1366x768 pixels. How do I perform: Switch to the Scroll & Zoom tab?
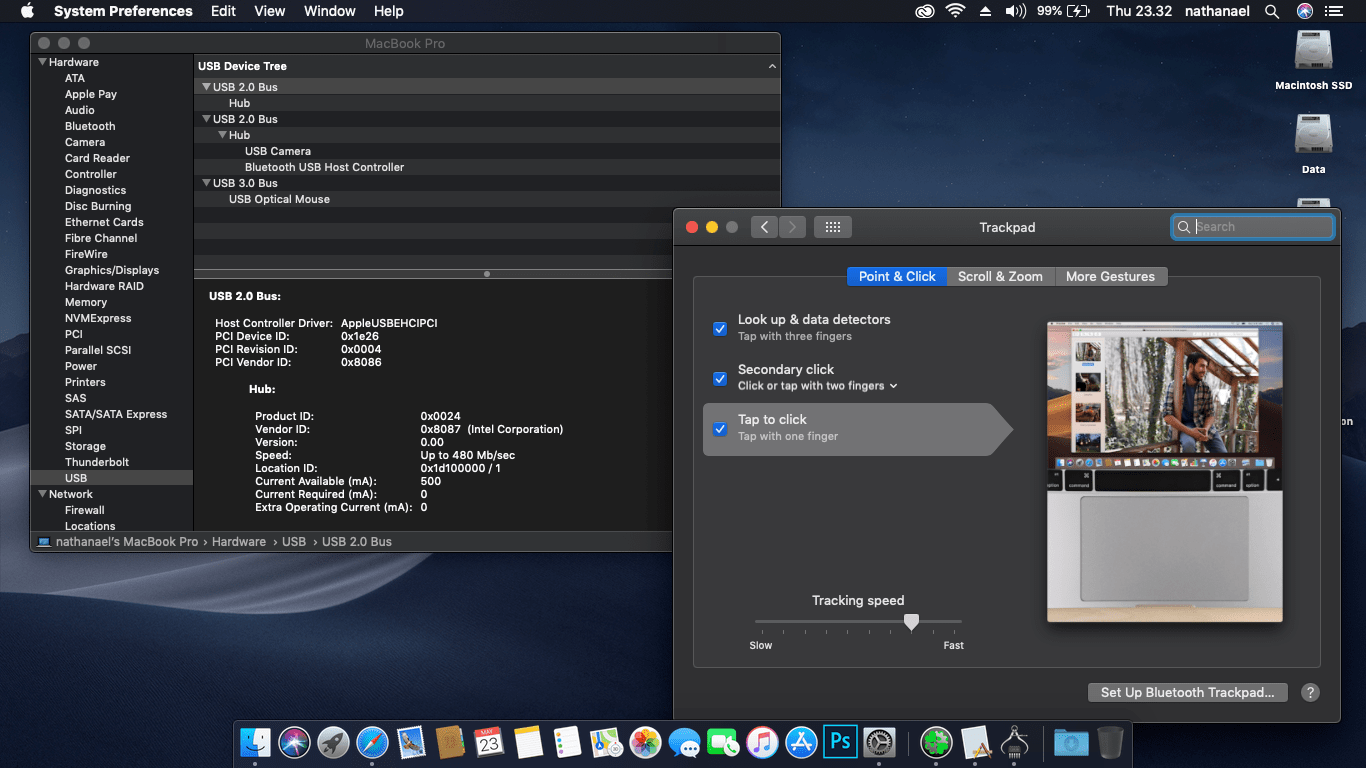tap(1000, 276)
